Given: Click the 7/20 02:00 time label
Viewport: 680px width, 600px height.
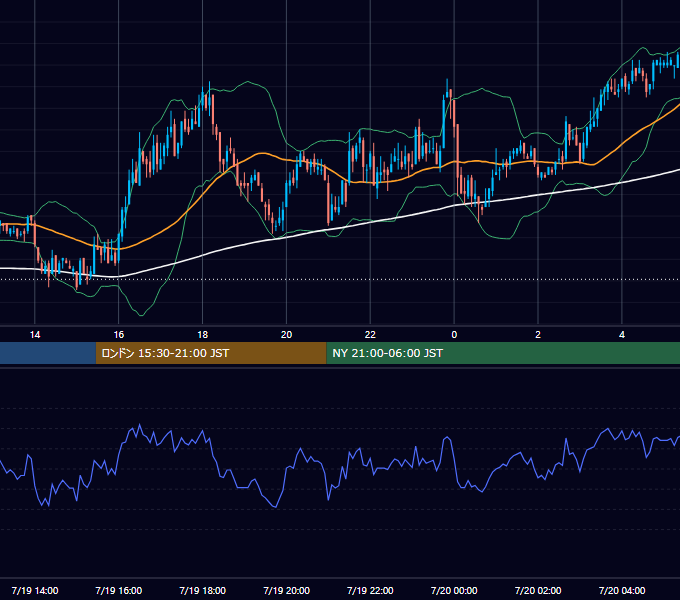Looking at the screenshot, I should click(538, 590).
